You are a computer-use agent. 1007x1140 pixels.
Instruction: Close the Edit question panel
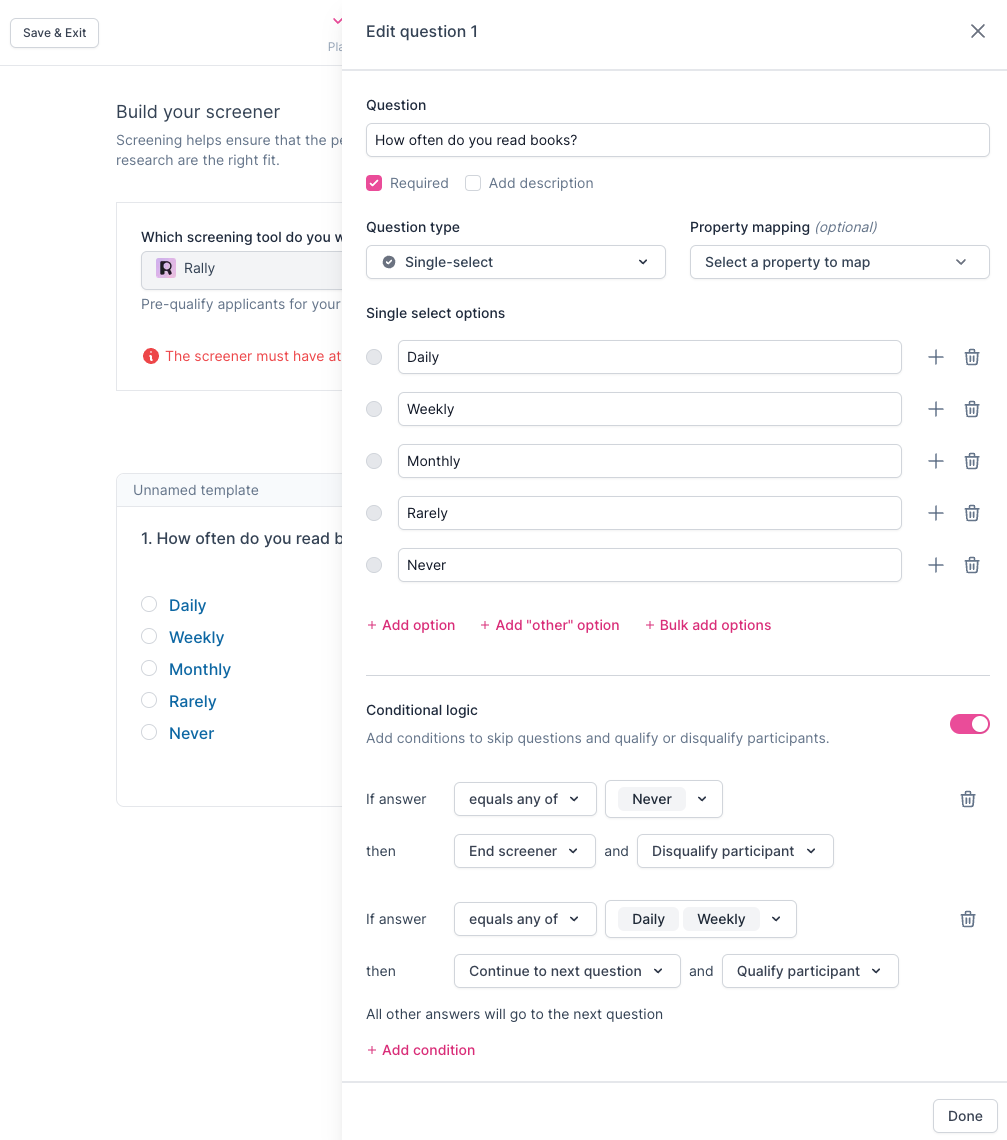click(x=977, y=31)
